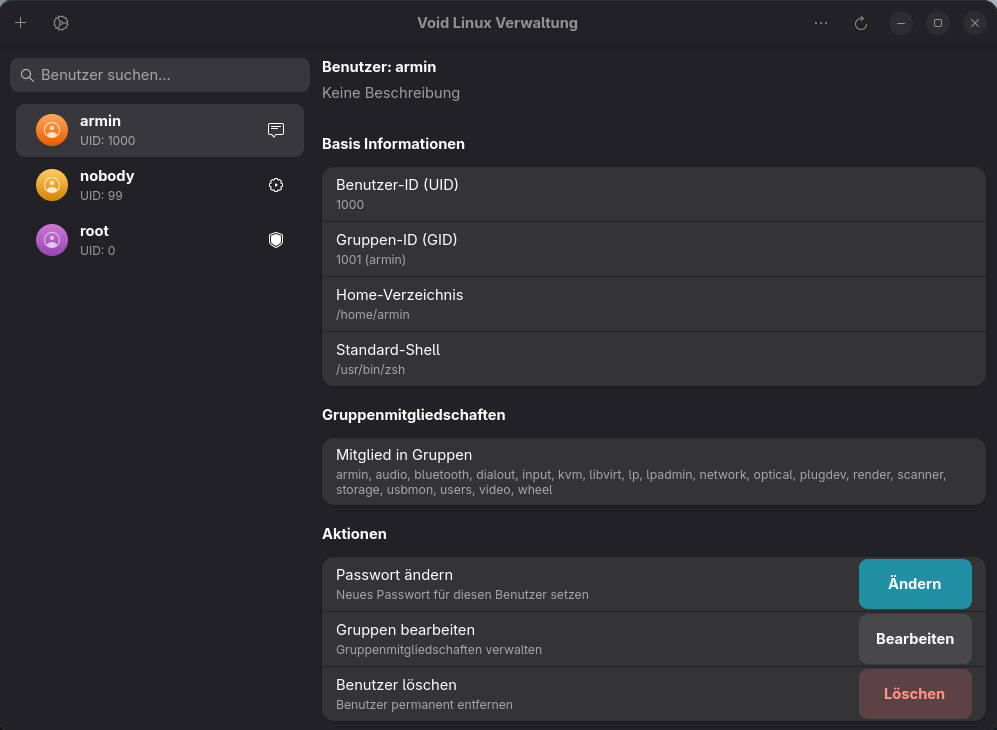
Task: Select the Benutzer-ID (UID) row
Action: point(653,194)
